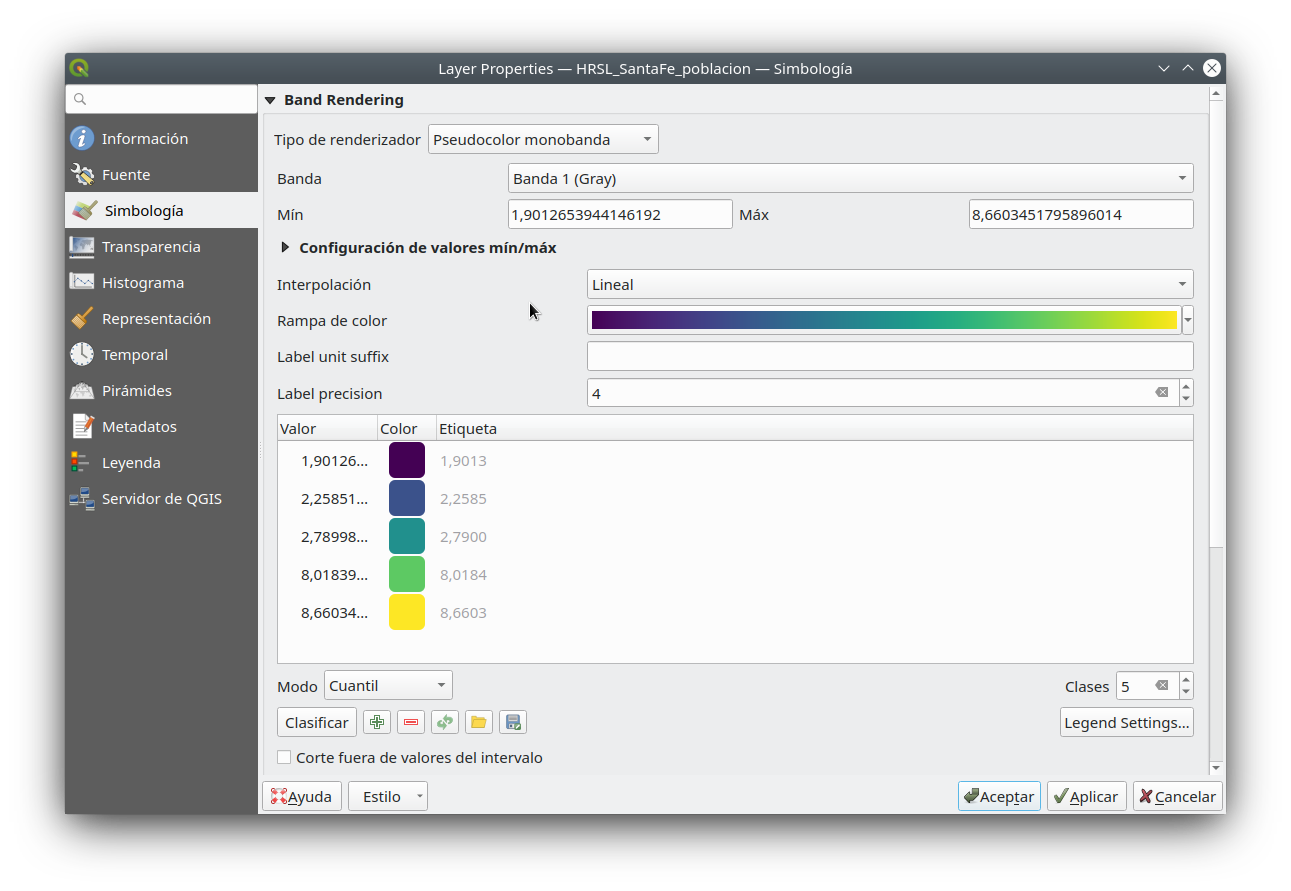Click the QGIS logo in title bar
Screen dimensions: 1291x891
[80, 68]
